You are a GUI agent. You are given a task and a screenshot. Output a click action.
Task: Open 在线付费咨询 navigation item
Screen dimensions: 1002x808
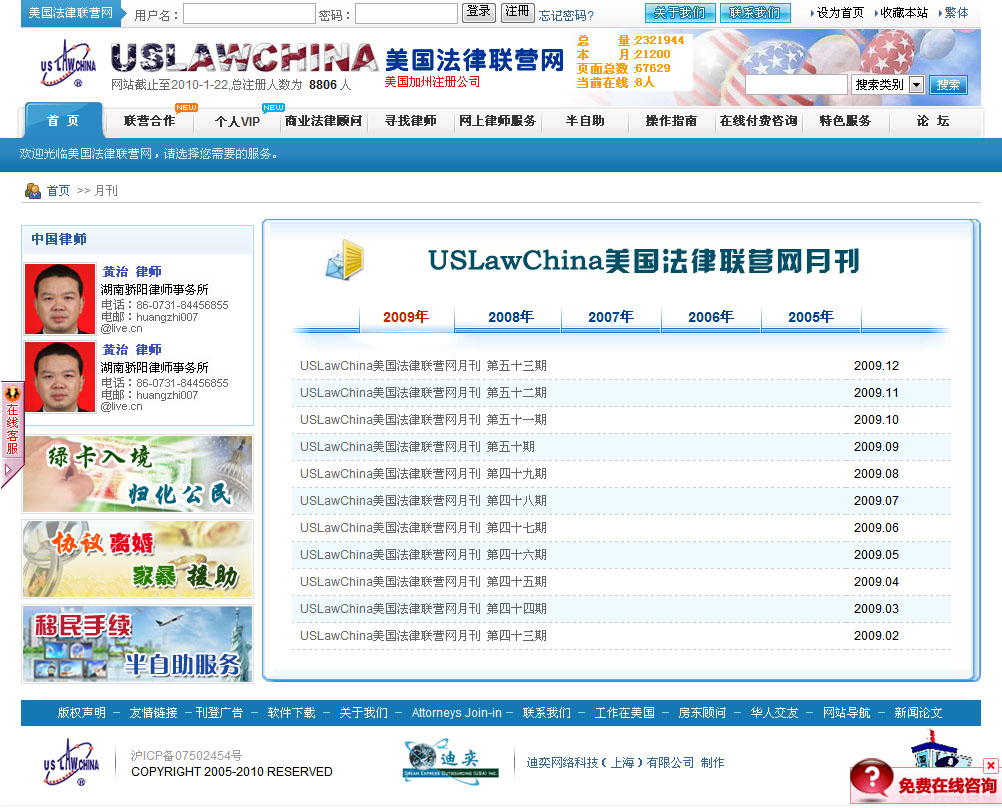coord(759,121)
